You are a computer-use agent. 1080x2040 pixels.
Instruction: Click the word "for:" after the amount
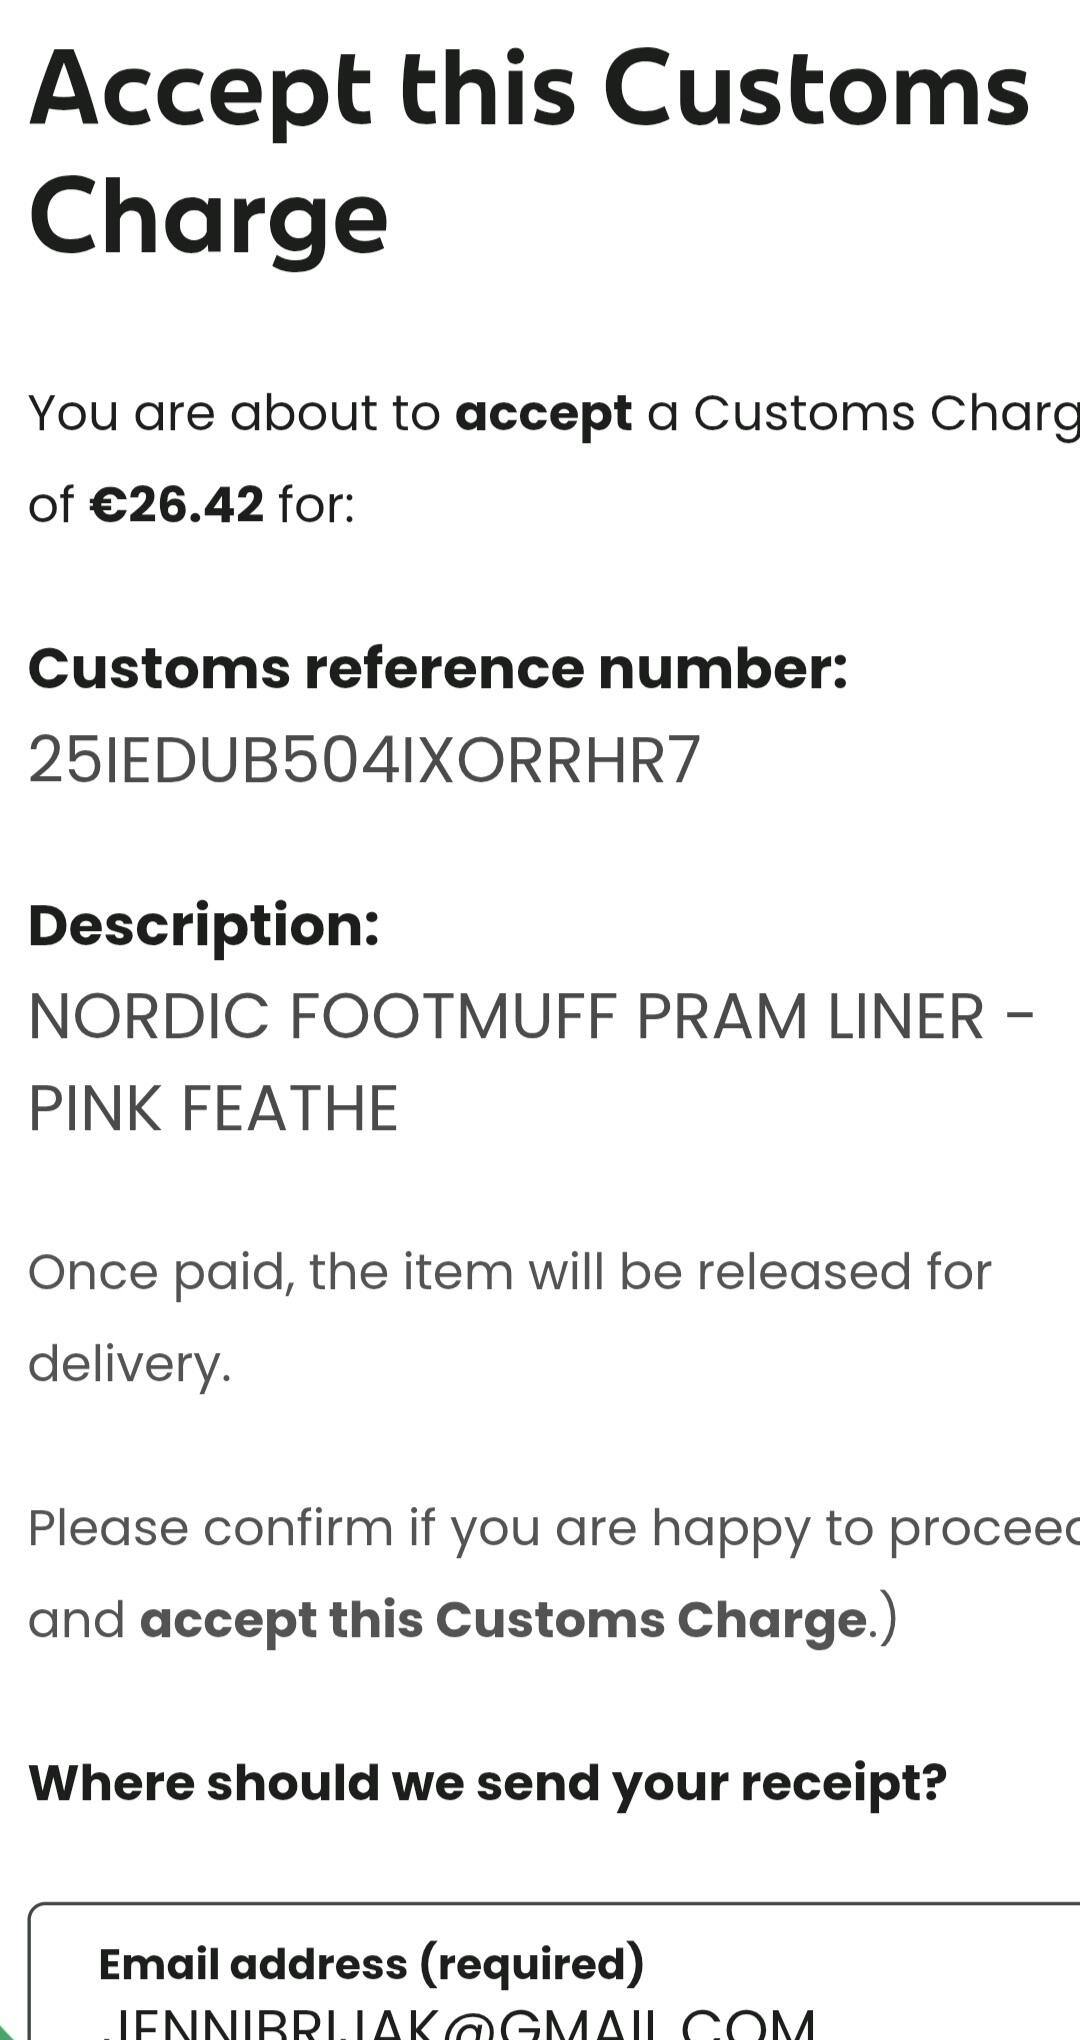(x=316, y=504)
